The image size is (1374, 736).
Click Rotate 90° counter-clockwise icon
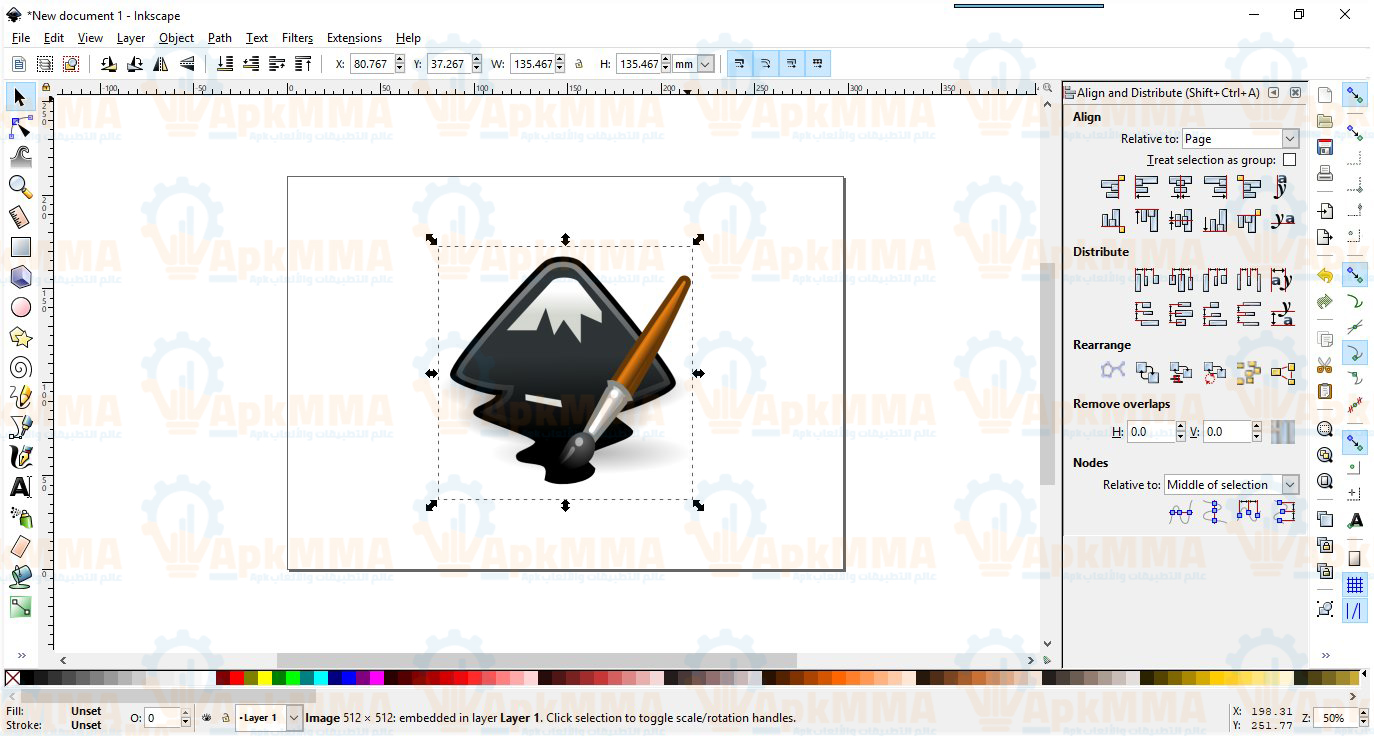tap(108, 64)
